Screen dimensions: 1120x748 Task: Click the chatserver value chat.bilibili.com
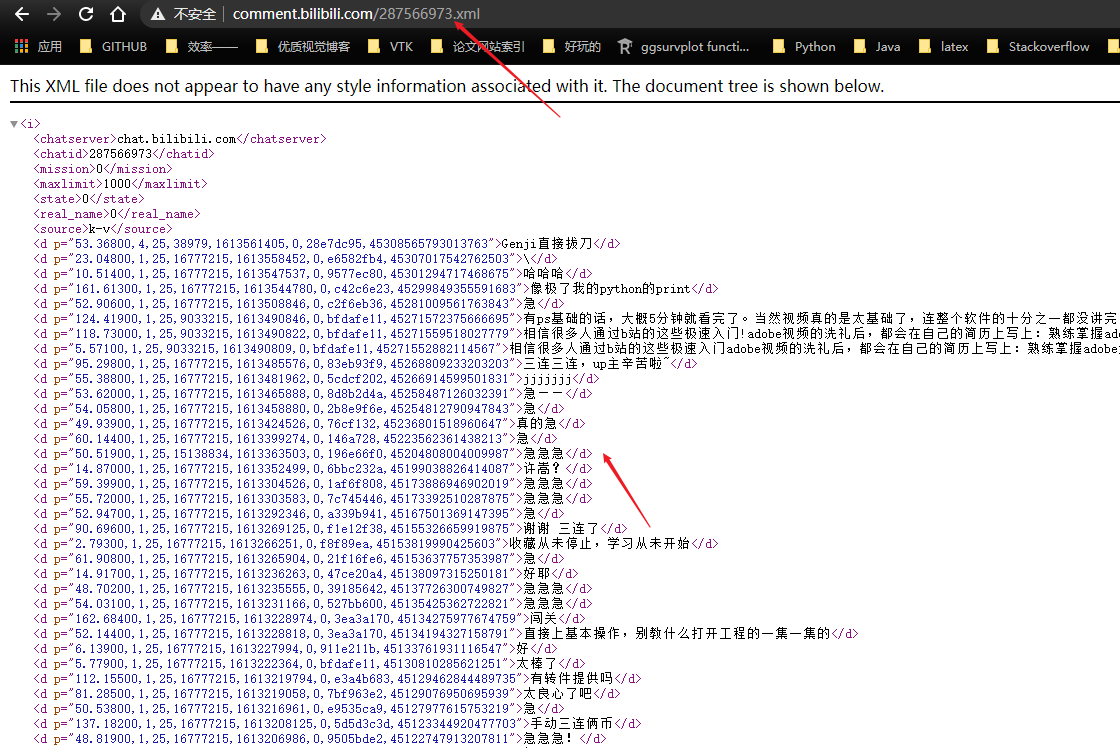177,139
